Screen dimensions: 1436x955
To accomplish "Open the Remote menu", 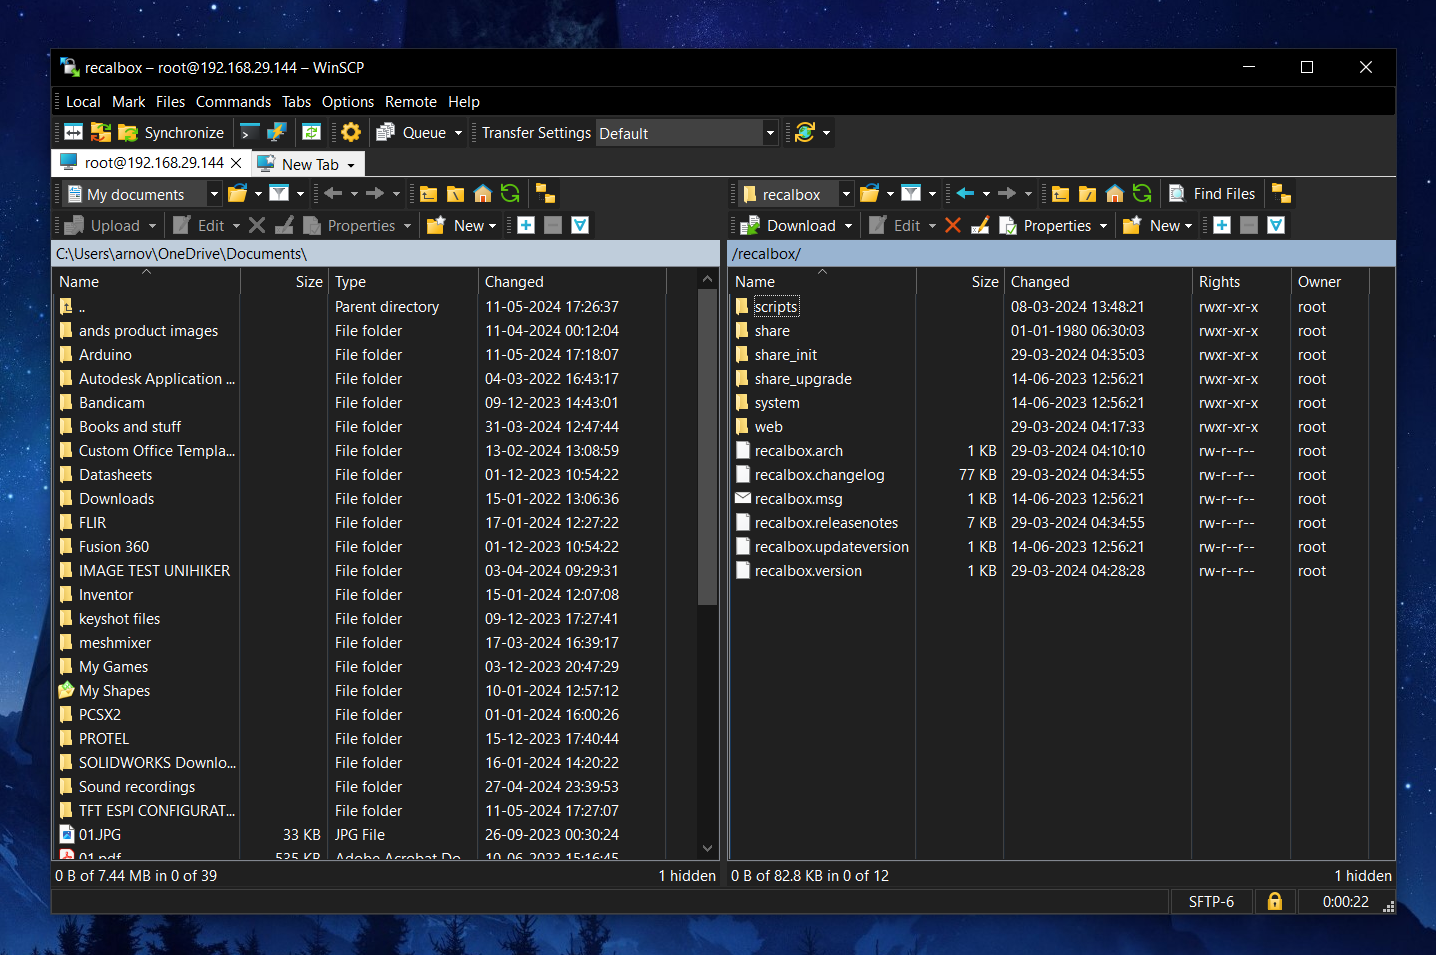I will pyautogui.click(x=411, y=101).
